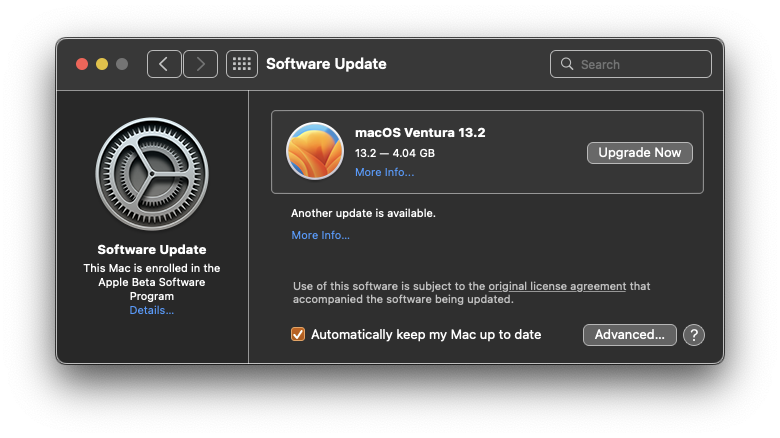This screenshot has width=780, height=438.
Task: Open Details… for the Beta Software Program
Action: (x=152, y=310)
